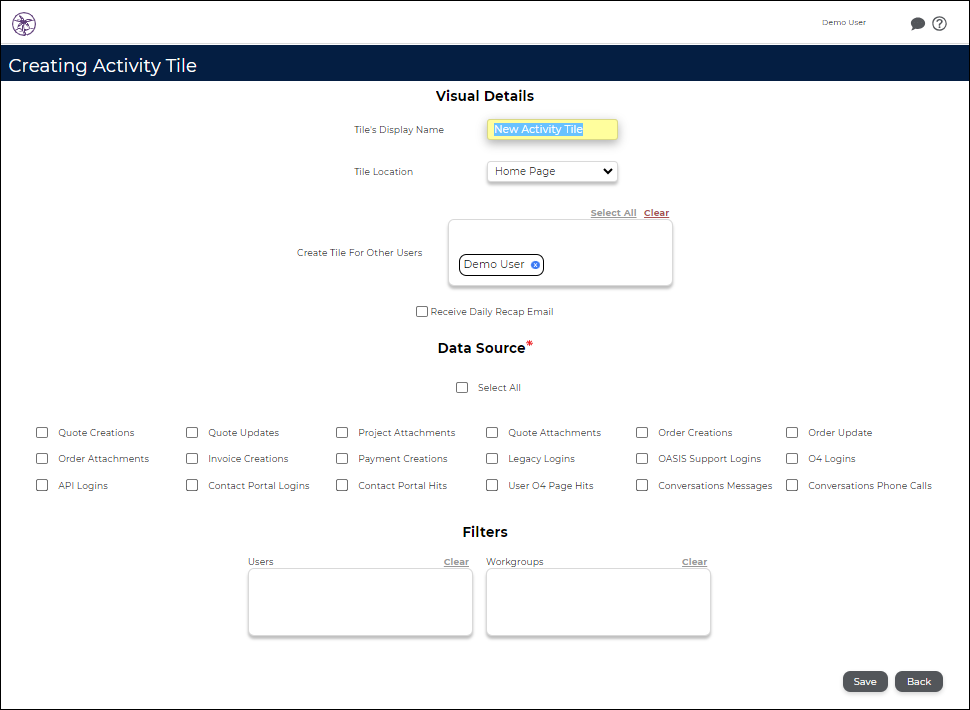Enable the Quote Creations checkbox
Screen dimensions: 970x710
pyautogui.click(x=41, y=432)
